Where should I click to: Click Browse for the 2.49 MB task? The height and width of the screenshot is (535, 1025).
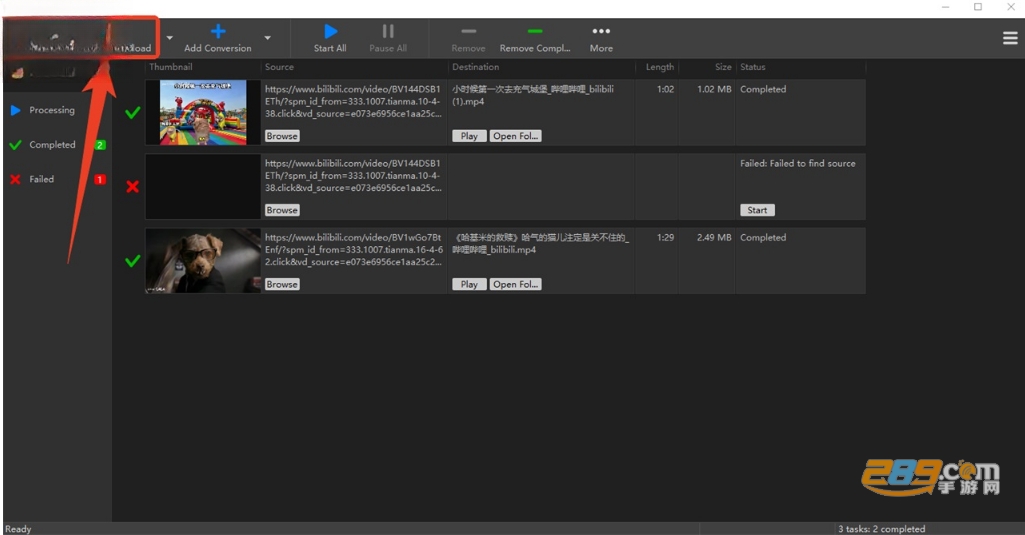(282, 284)
